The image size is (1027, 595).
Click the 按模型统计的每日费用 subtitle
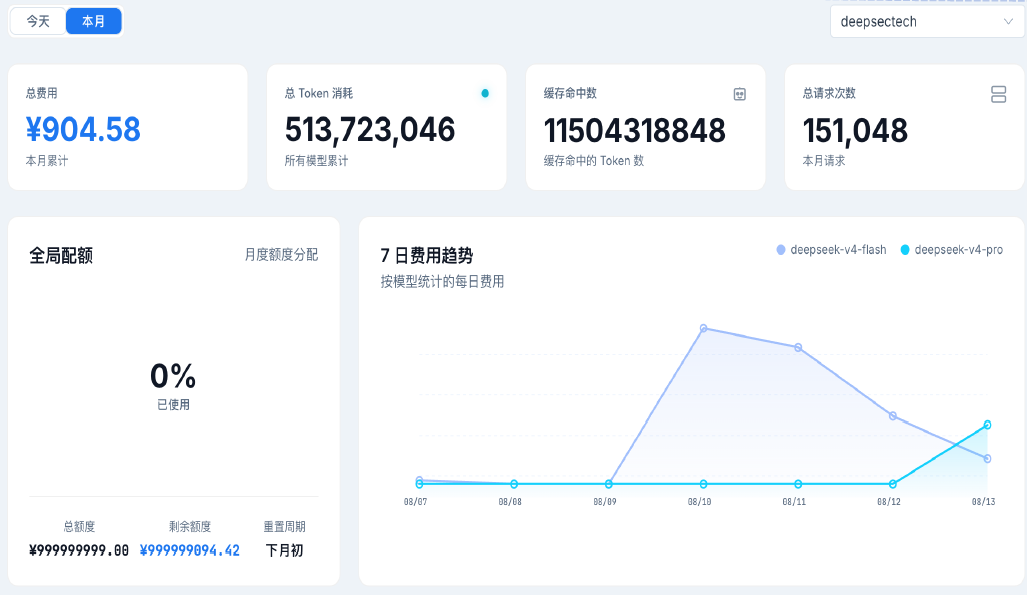[442, 282]
